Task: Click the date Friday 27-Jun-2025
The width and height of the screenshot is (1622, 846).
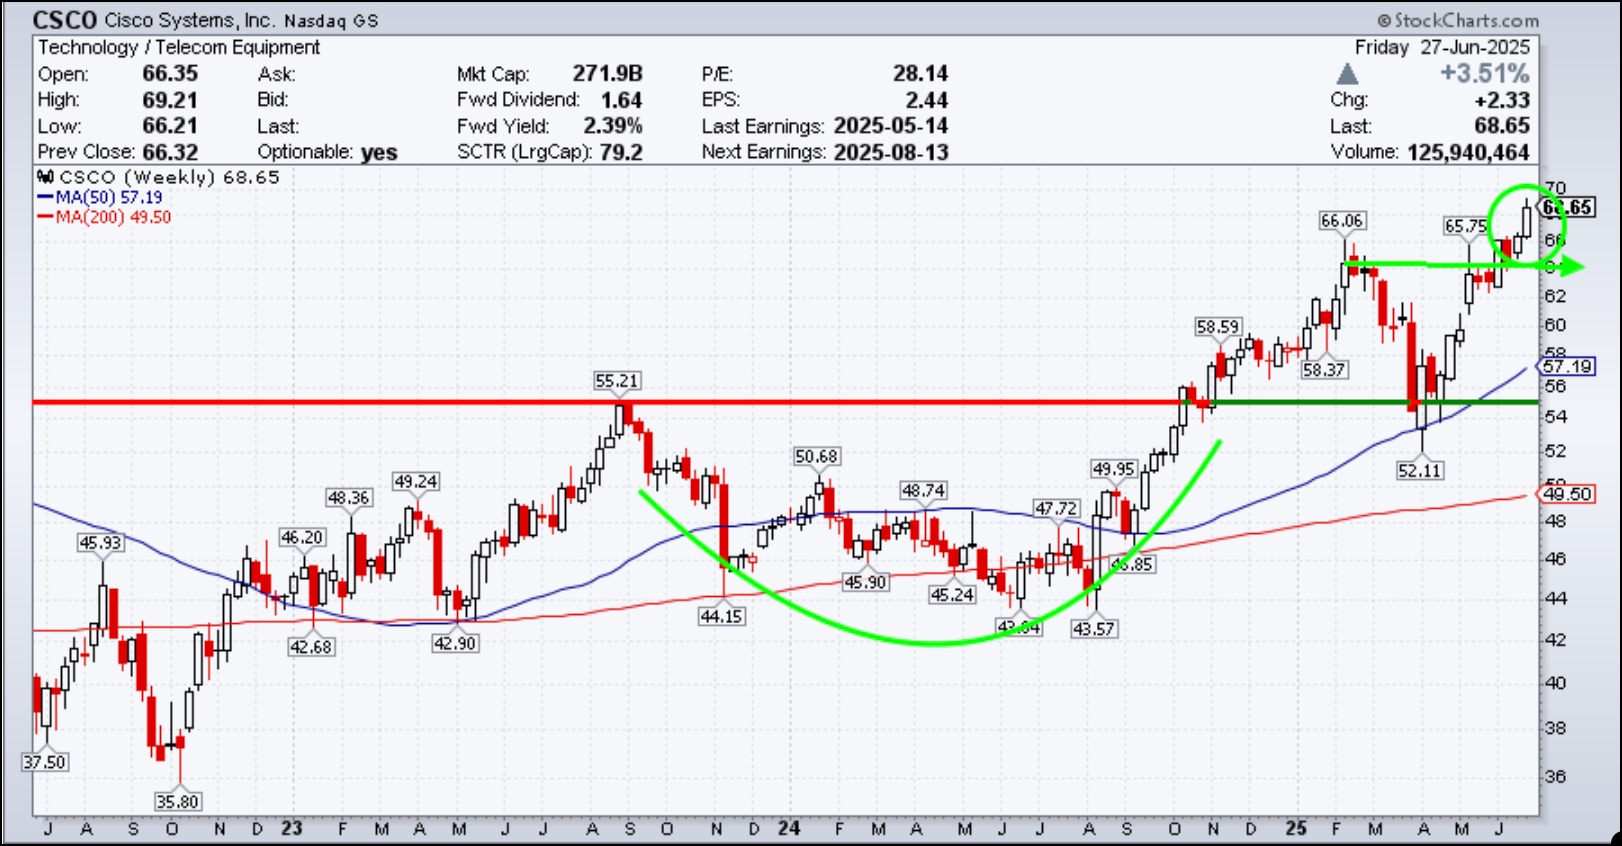Action: click(1442, 47)
